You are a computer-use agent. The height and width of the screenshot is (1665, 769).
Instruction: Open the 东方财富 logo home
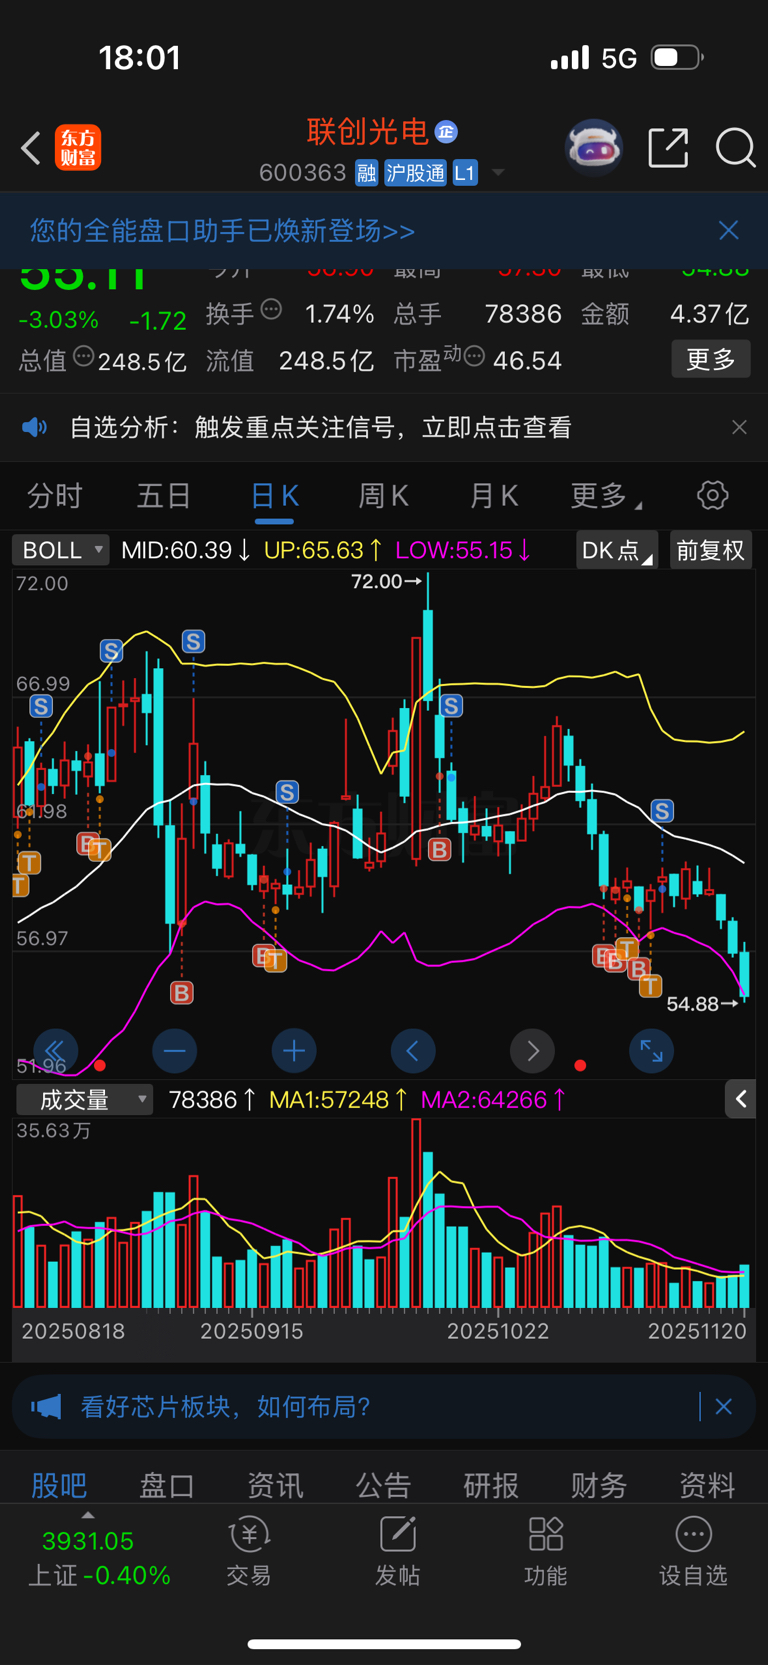point(78,148)
